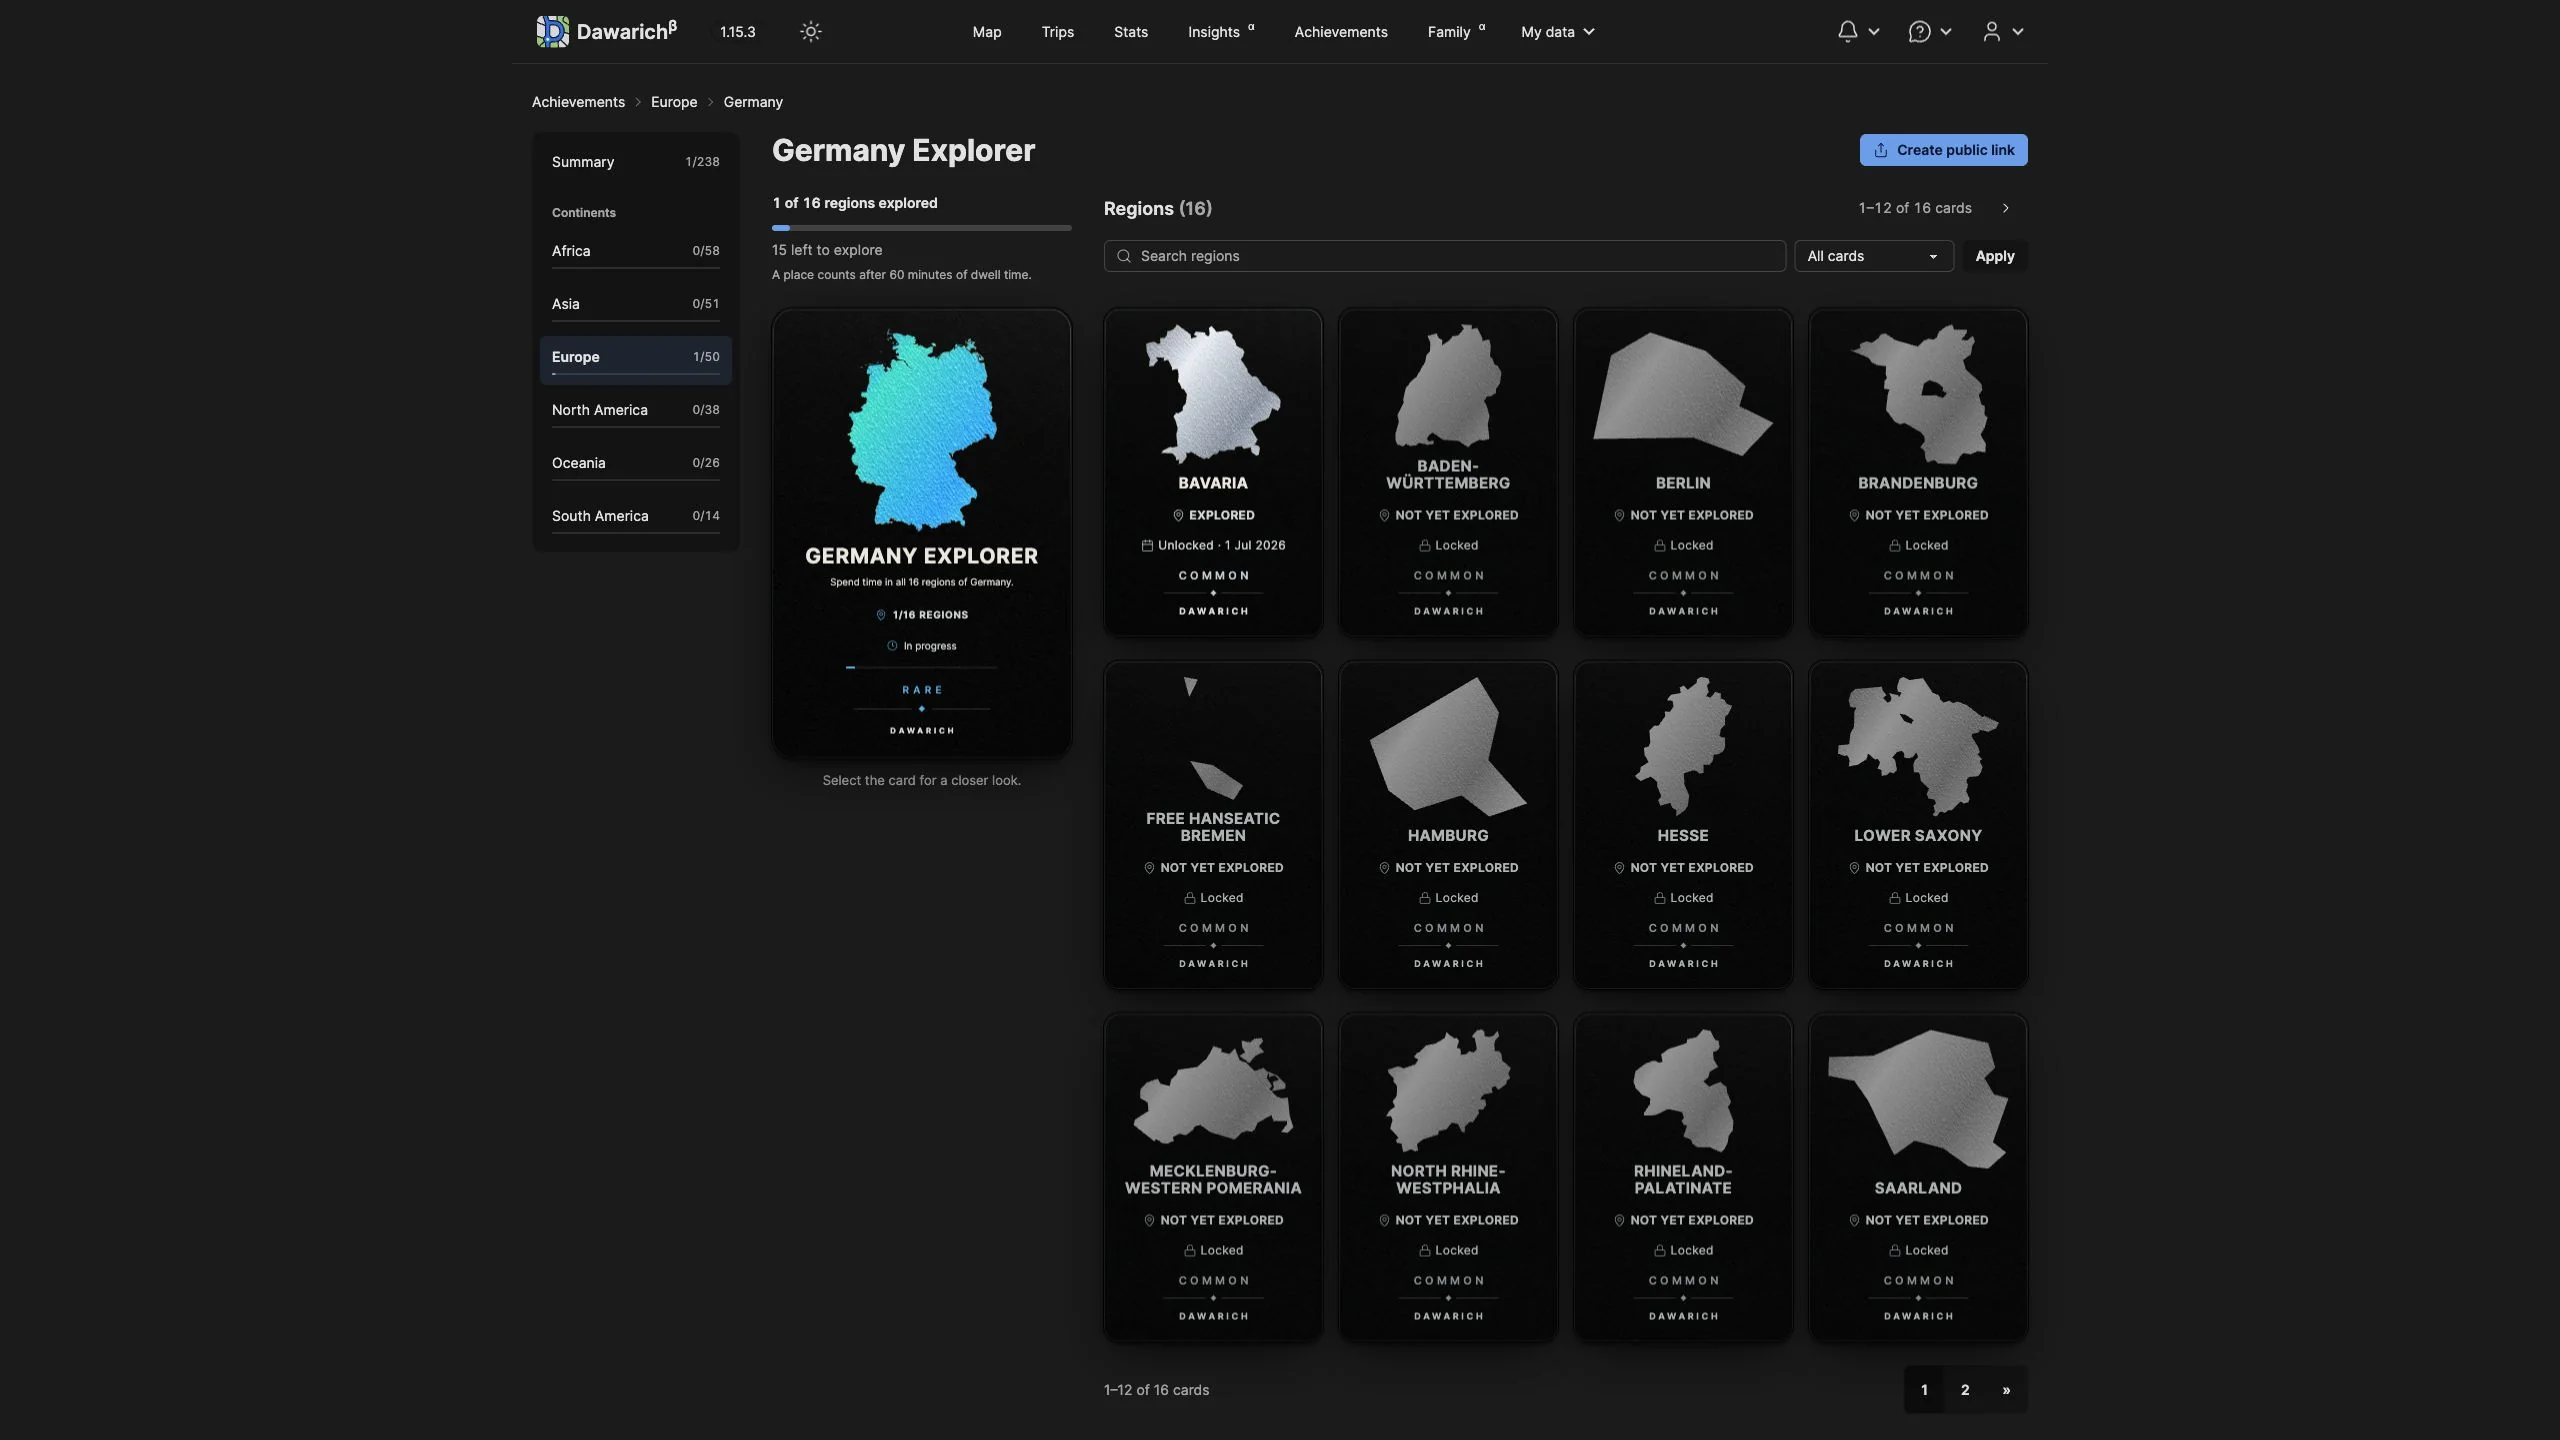The height and width of the screenshot is (1440, 2560).
Task: Expand the My data menu
Action: click(x=1557, y=32)
